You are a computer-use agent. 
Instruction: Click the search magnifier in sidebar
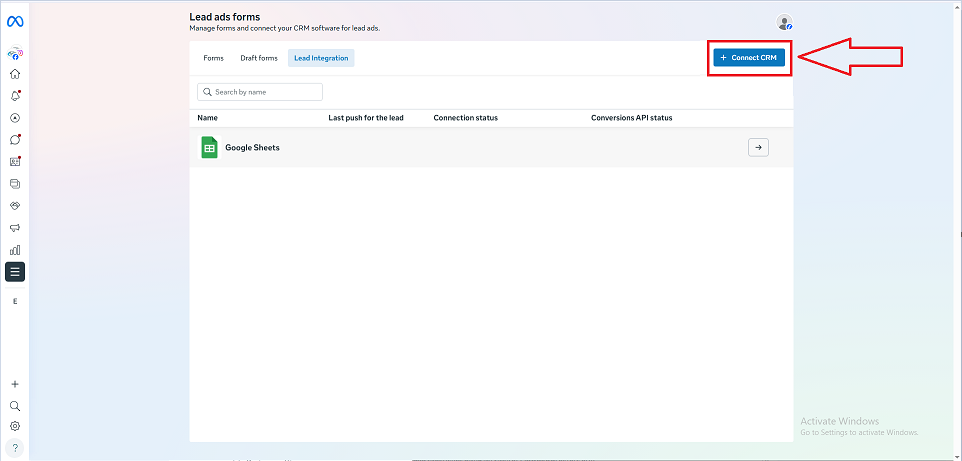(x=15, y=406)
